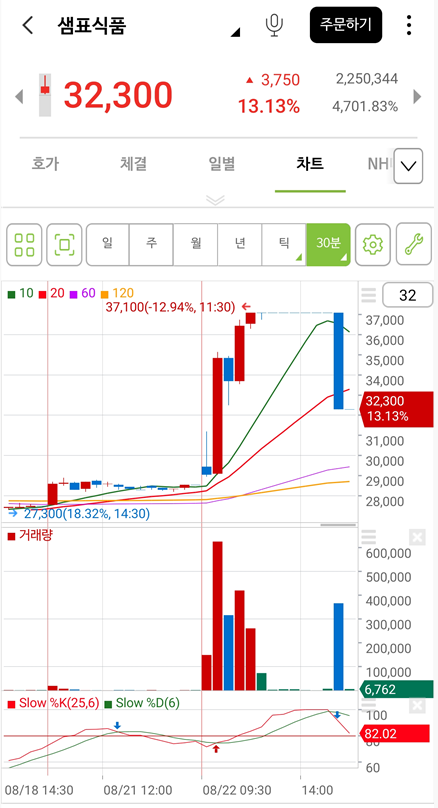Open price chart panel hamburger menu
Image resolution: width=438 pixels, height=808 pixels.
coord(368,295)
